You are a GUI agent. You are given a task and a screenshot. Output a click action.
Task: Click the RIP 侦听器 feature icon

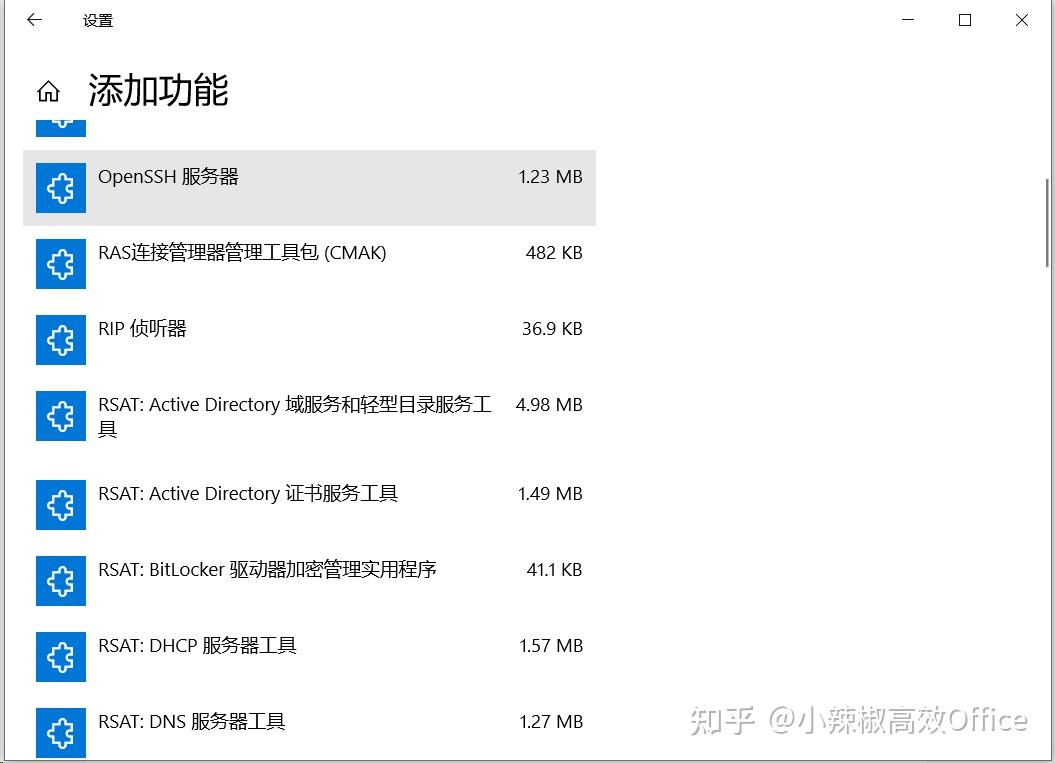(61, 340)
